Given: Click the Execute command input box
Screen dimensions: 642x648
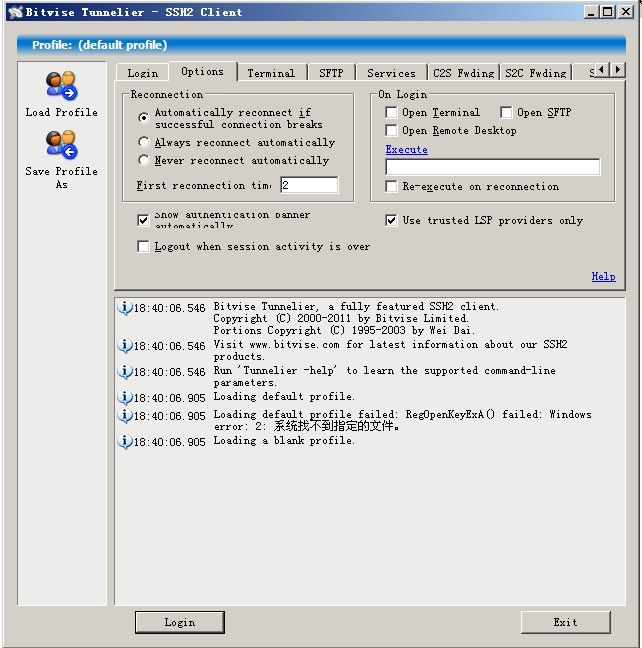Looking at the screenshot, I should click(x=492, y=167).
